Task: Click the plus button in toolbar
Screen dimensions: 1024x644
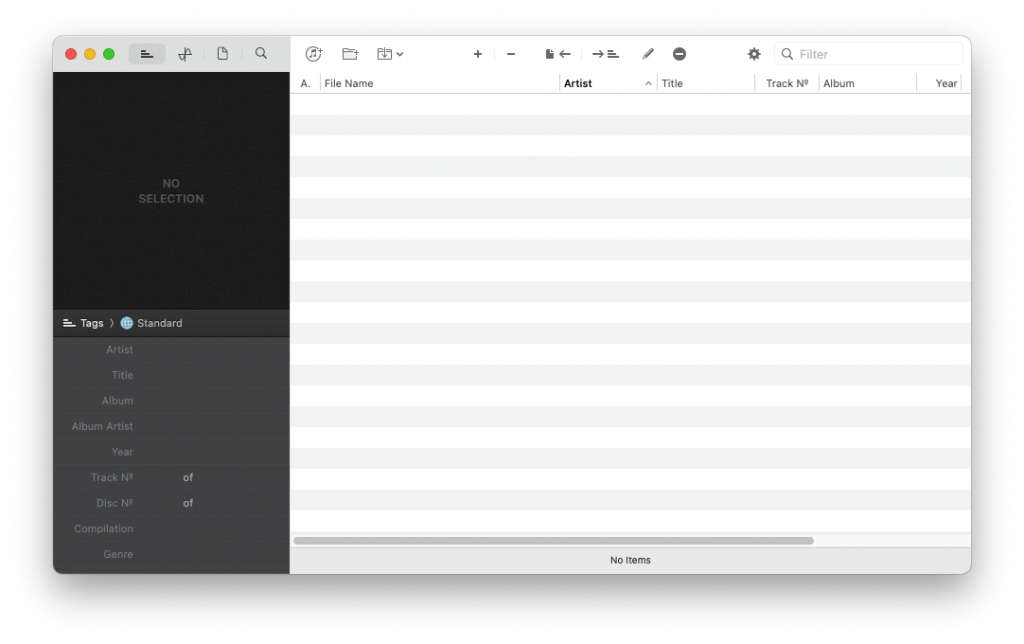Action: (x=477, y=54)
